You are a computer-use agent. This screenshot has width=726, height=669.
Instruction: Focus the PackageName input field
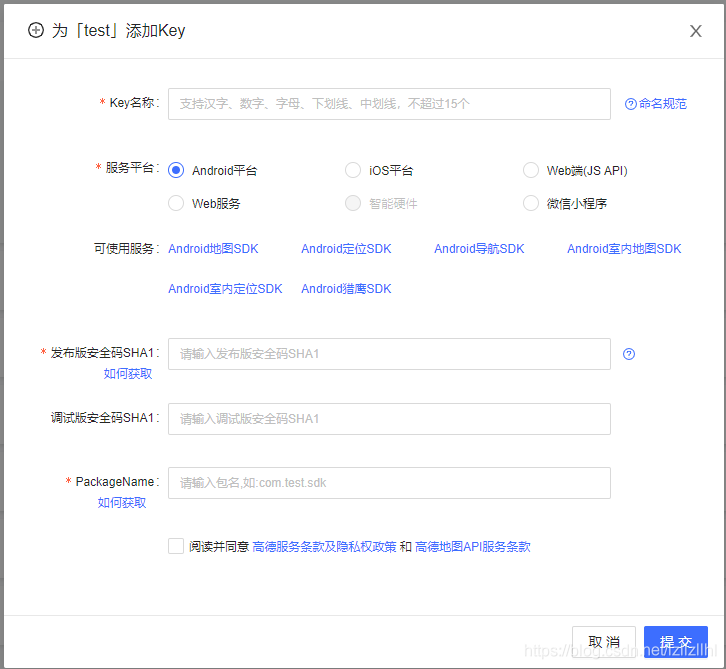click(389, 483)
